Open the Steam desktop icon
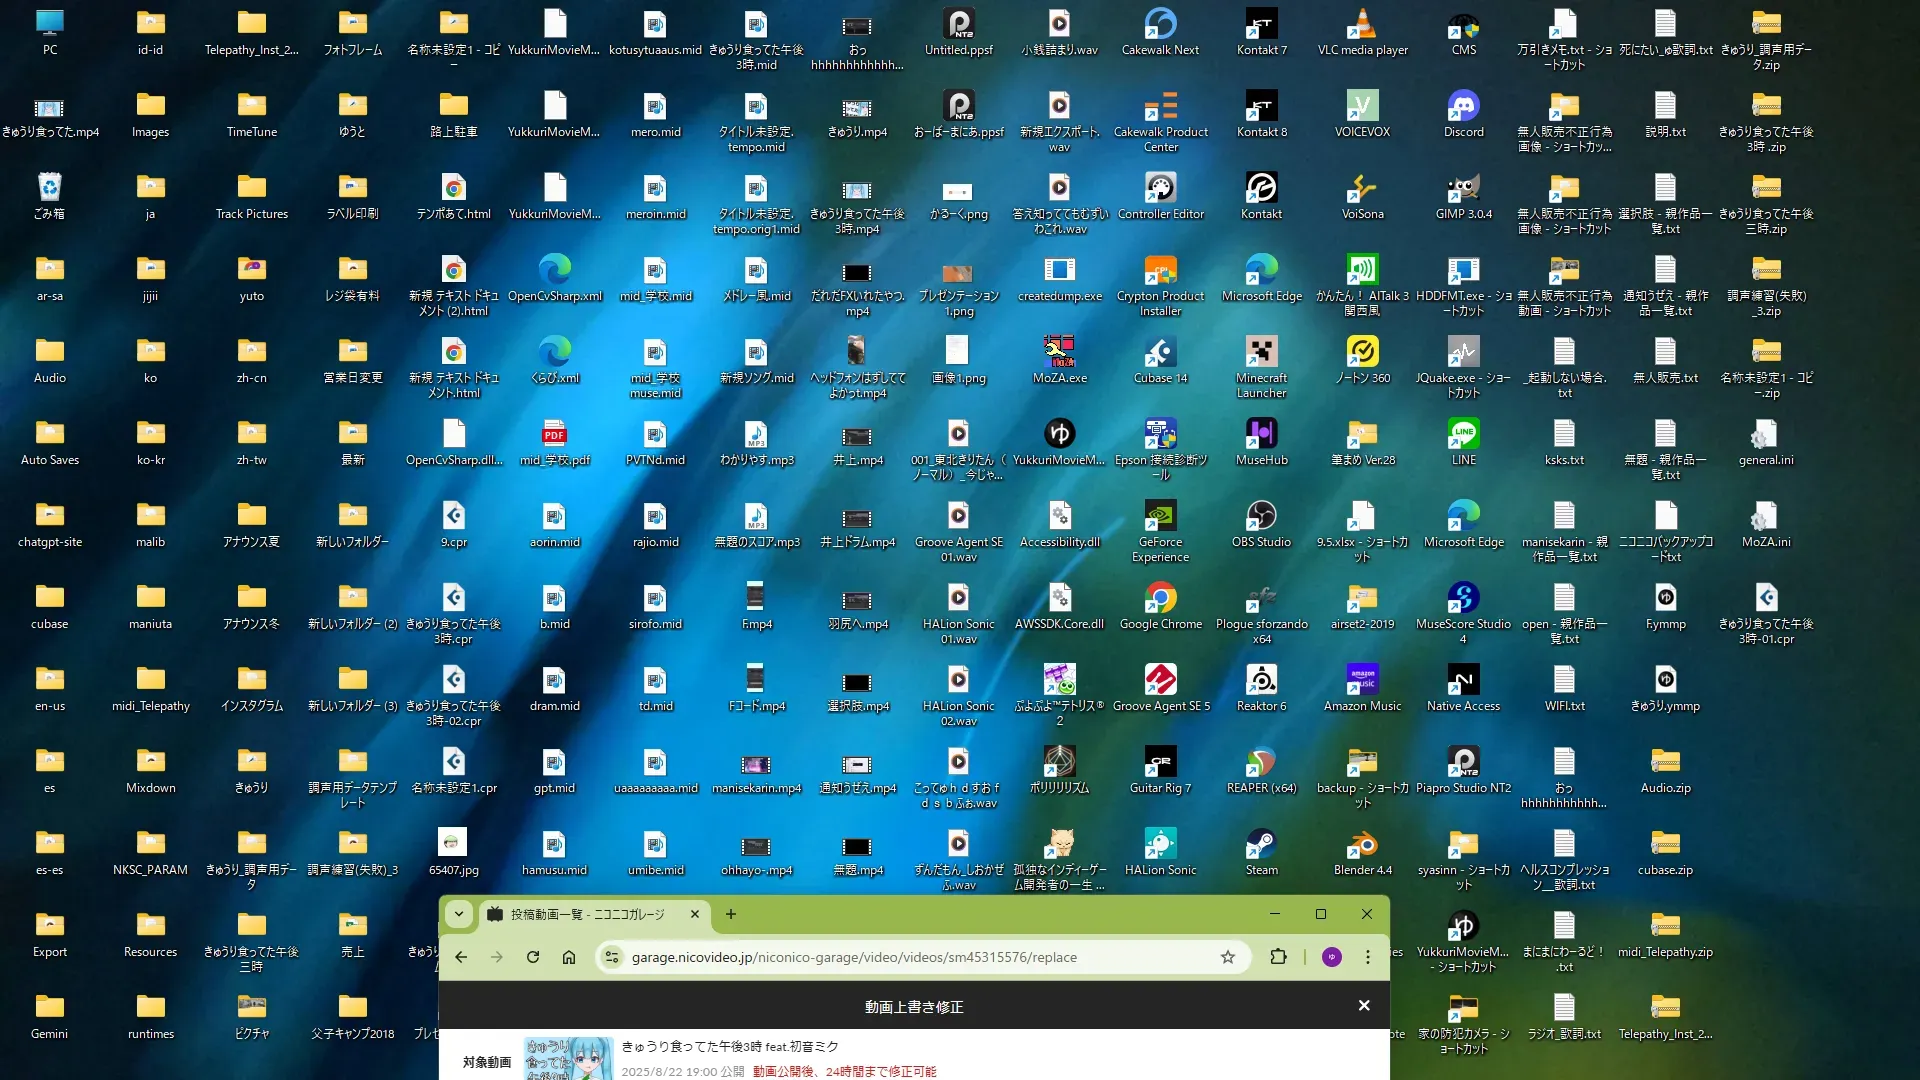Image resolution: width=1920 pixels, height=1080 pixels. [x=1261, y=844]
